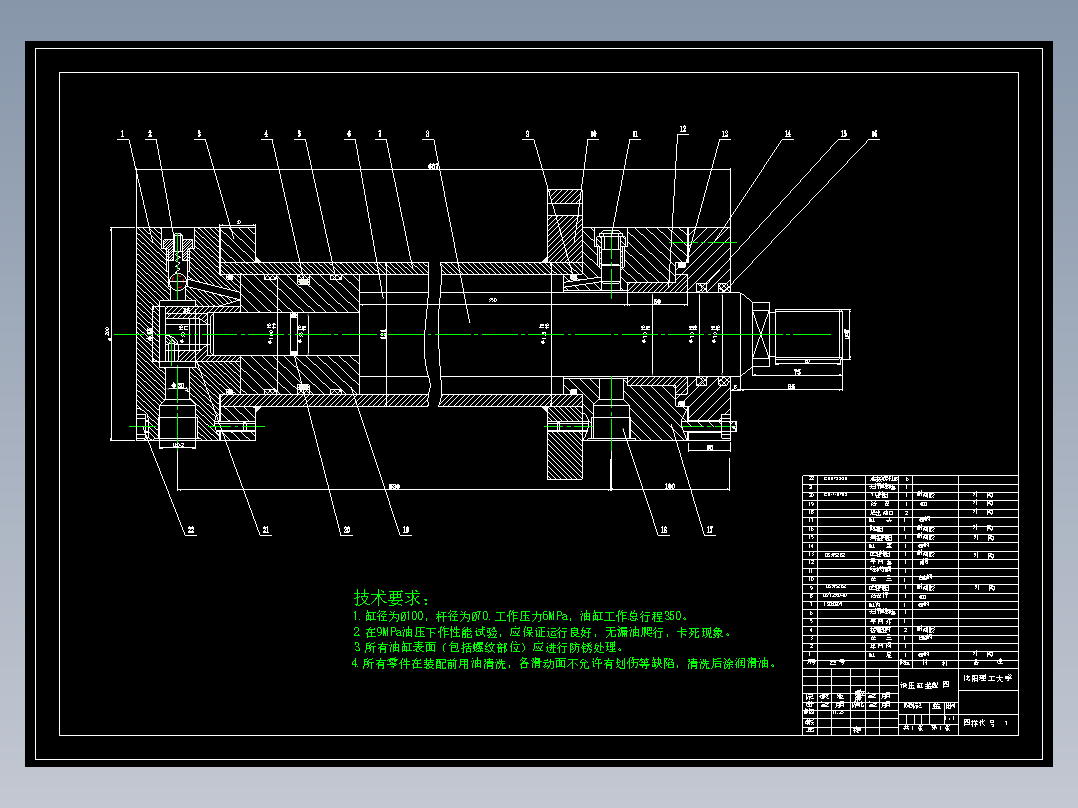Click the '技术要求:' heading in the drawing
This screenshot has height=808, width=1078.
tap(392, 597)
